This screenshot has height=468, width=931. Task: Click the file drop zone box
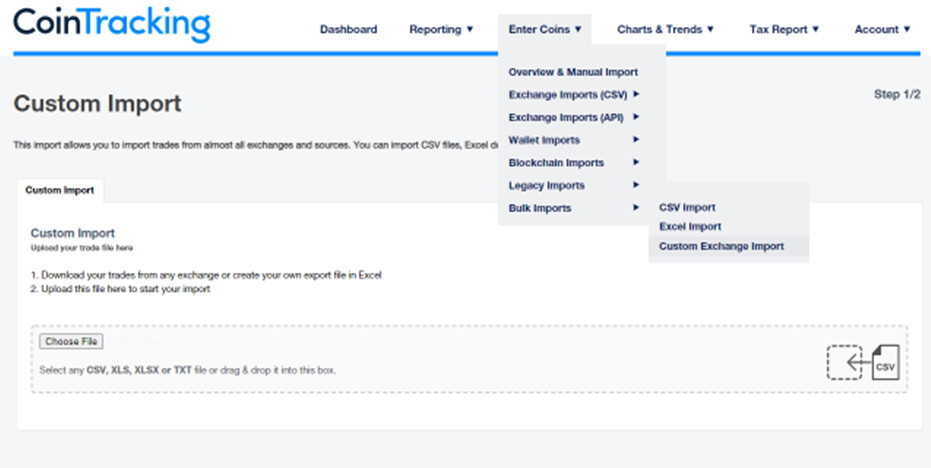(x=469, y=359)
